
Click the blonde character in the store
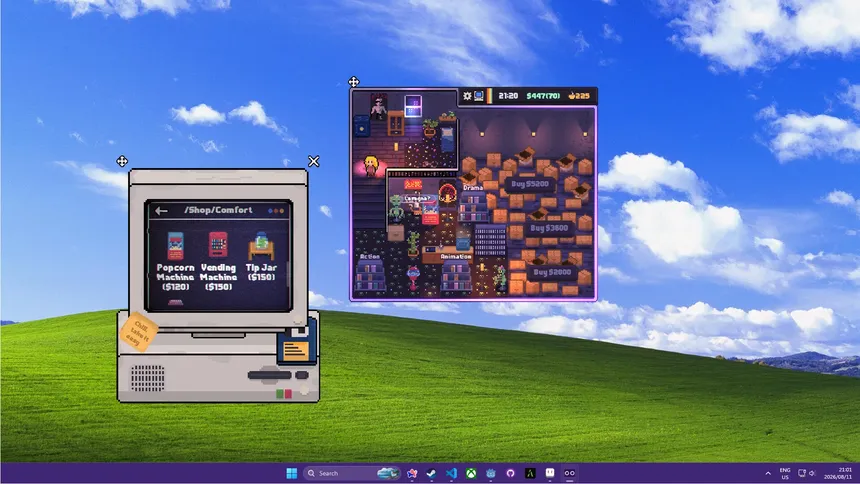coord(371,166)
